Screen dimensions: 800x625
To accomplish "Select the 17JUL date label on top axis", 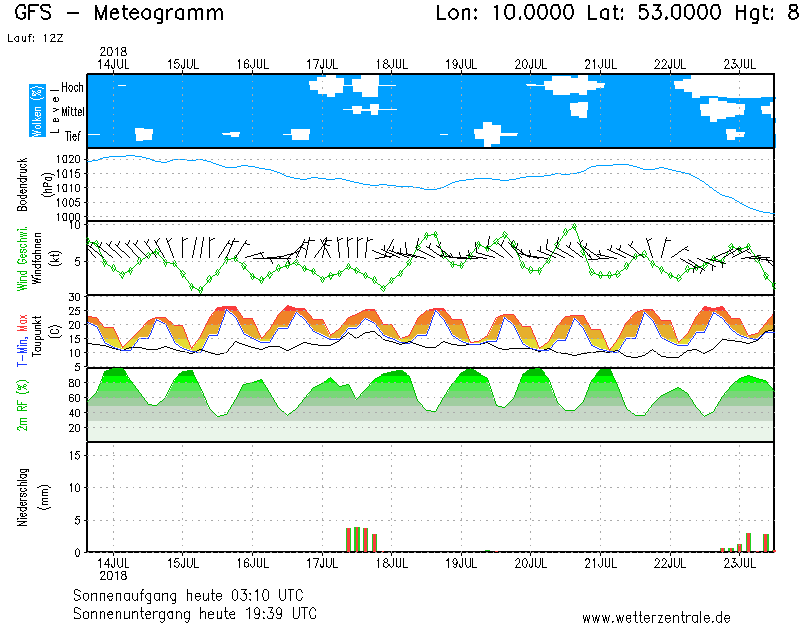I will [x=322, y=63].
